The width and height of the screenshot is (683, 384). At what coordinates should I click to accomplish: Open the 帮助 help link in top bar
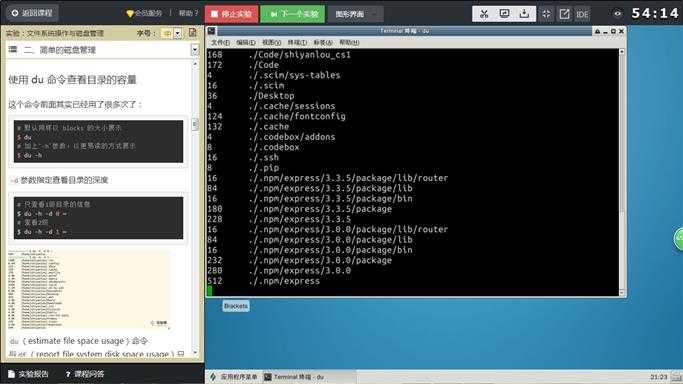point(188,13)
